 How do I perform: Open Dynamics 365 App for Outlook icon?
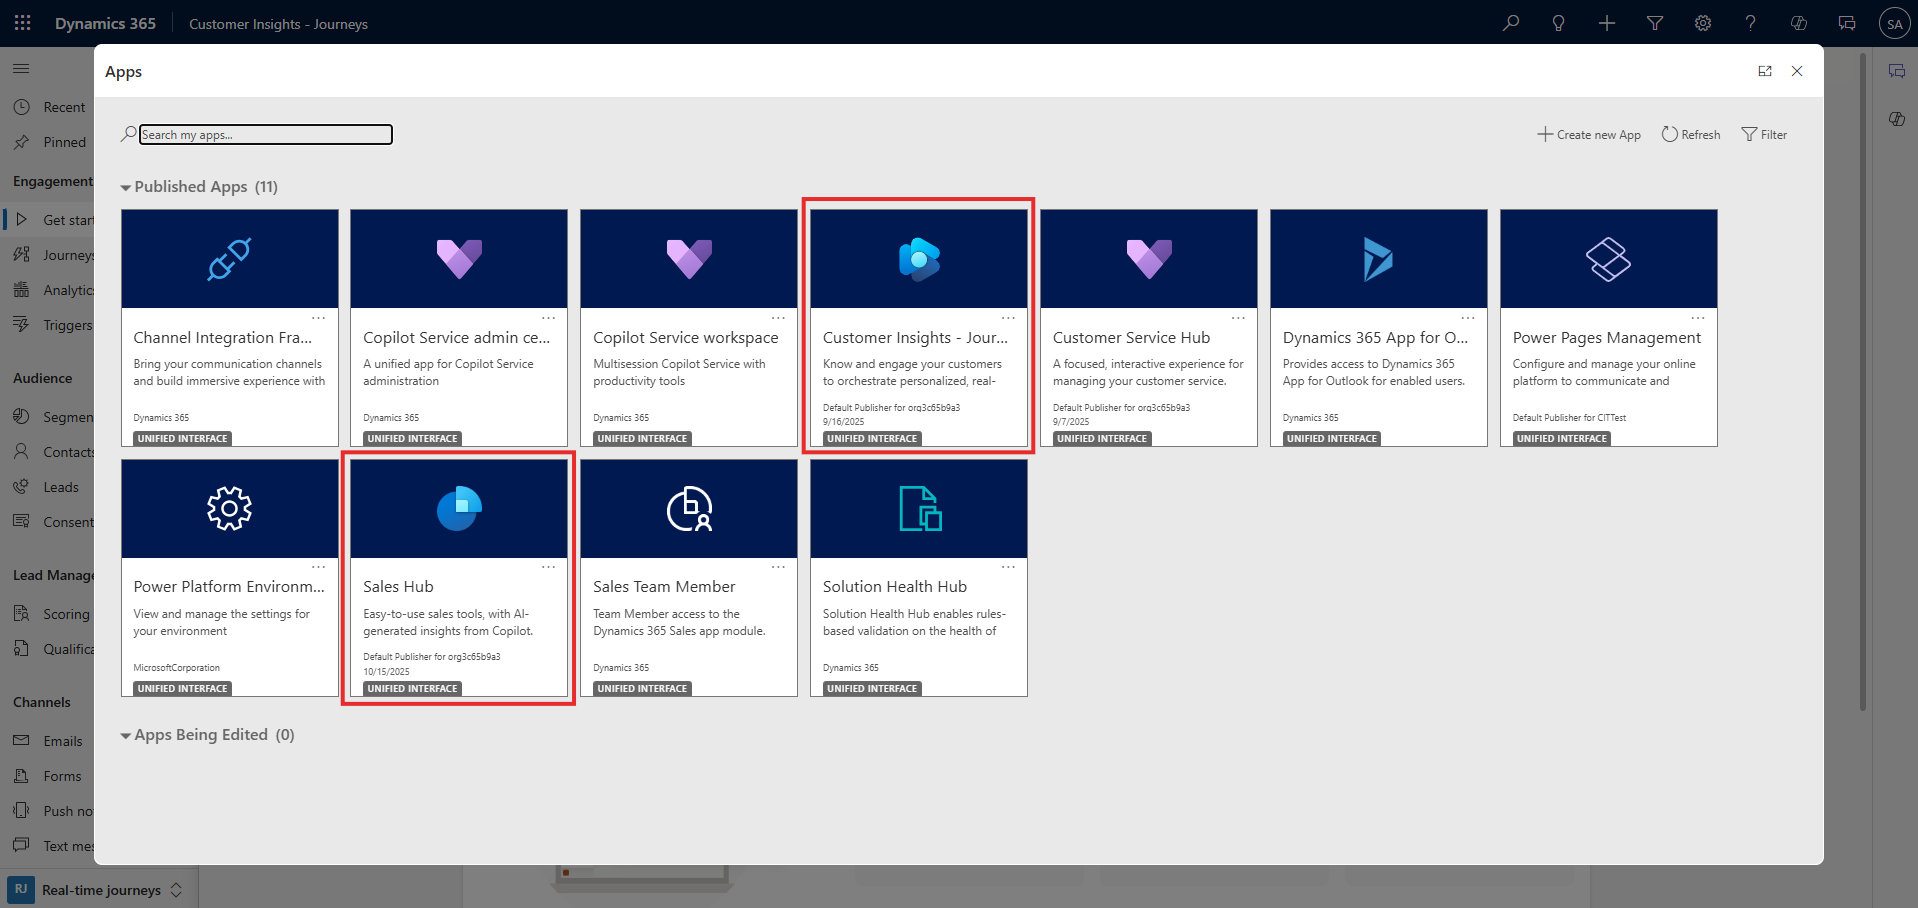click(1379, 259)
